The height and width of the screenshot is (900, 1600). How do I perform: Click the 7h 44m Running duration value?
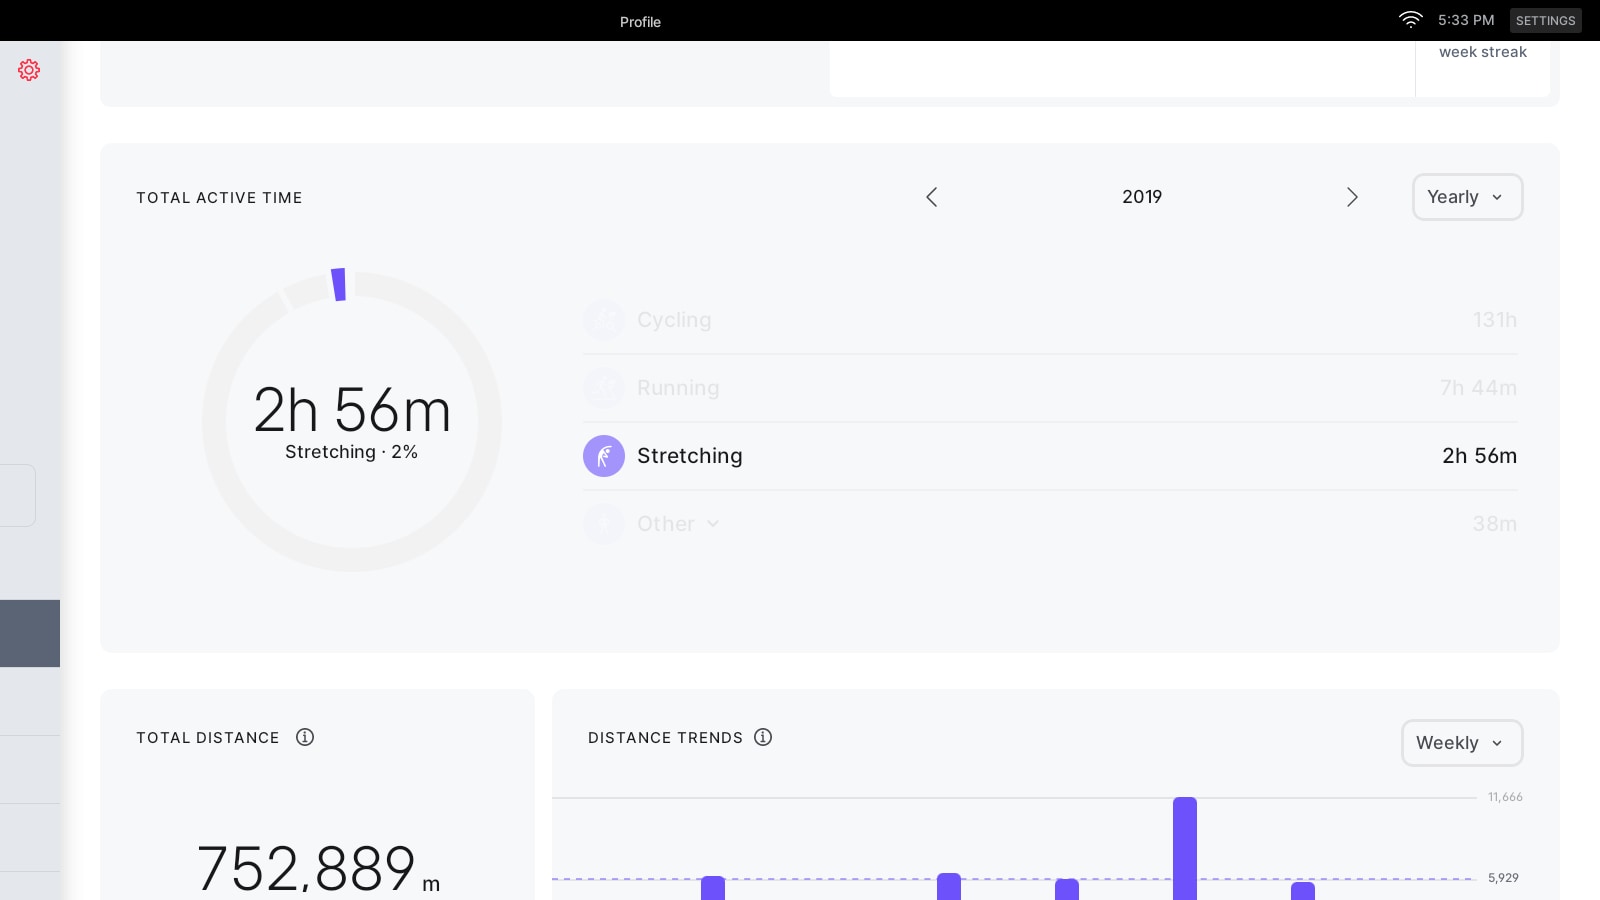point(1478,388)
